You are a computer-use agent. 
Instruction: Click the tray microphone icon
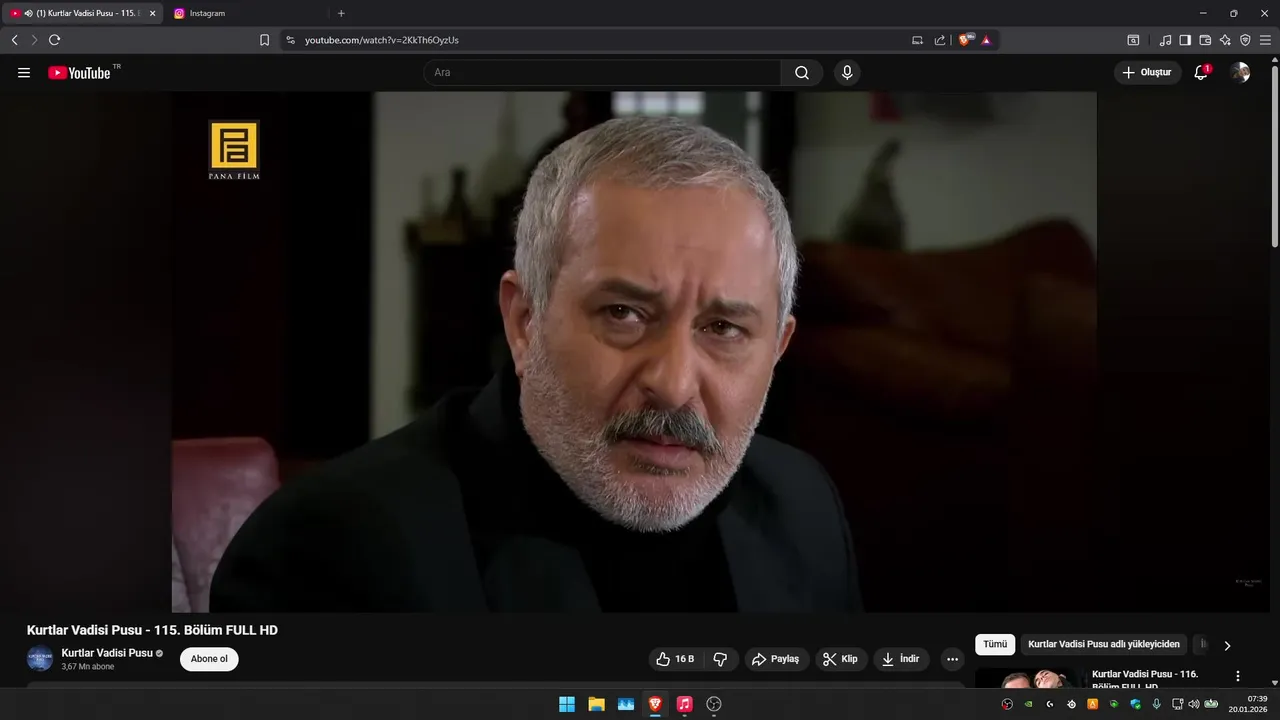(1156, 704)
